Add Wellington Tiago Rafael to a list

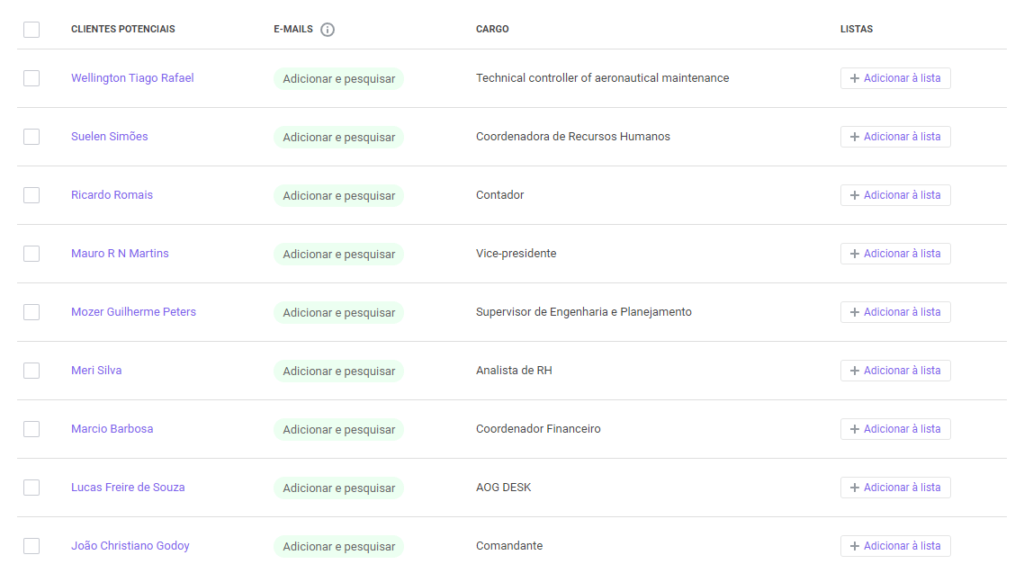[x=895, y=78]
